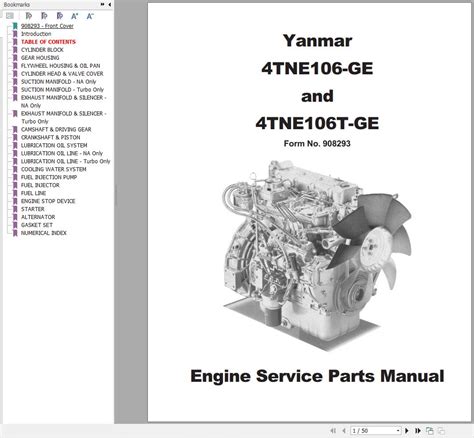Image resolution: width=474 pixels, height=438 pixels.
Task: Click bookmark ribbon icon beside GEAR HOUSING
Action: pyautogui.click(x=15, y=58)
